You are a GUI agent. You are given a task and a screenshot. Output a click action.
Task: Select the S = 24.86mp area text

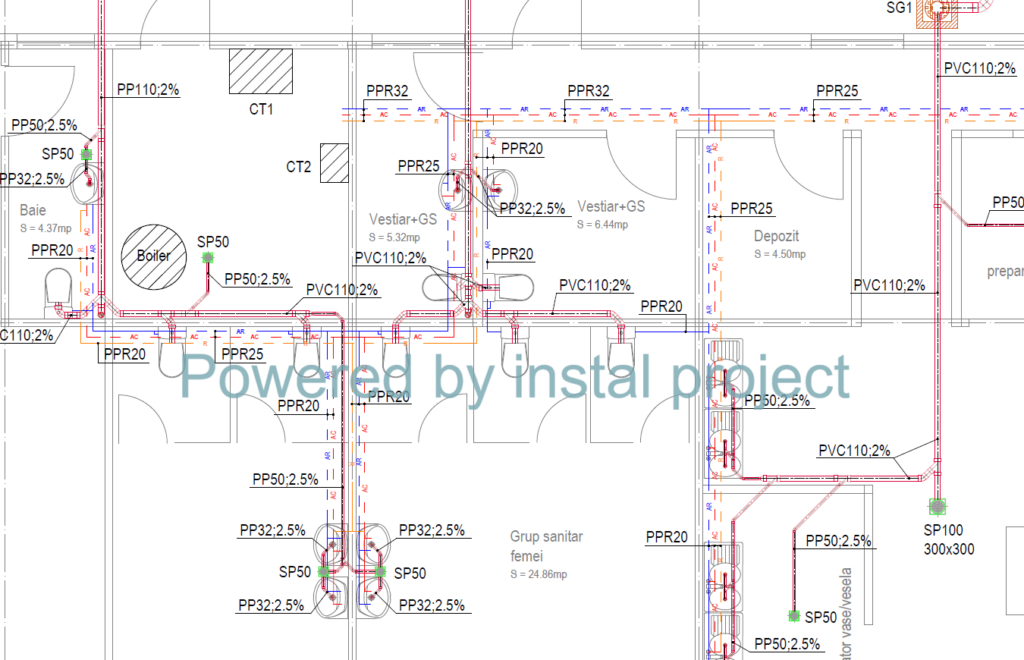(x=537, y=574)
